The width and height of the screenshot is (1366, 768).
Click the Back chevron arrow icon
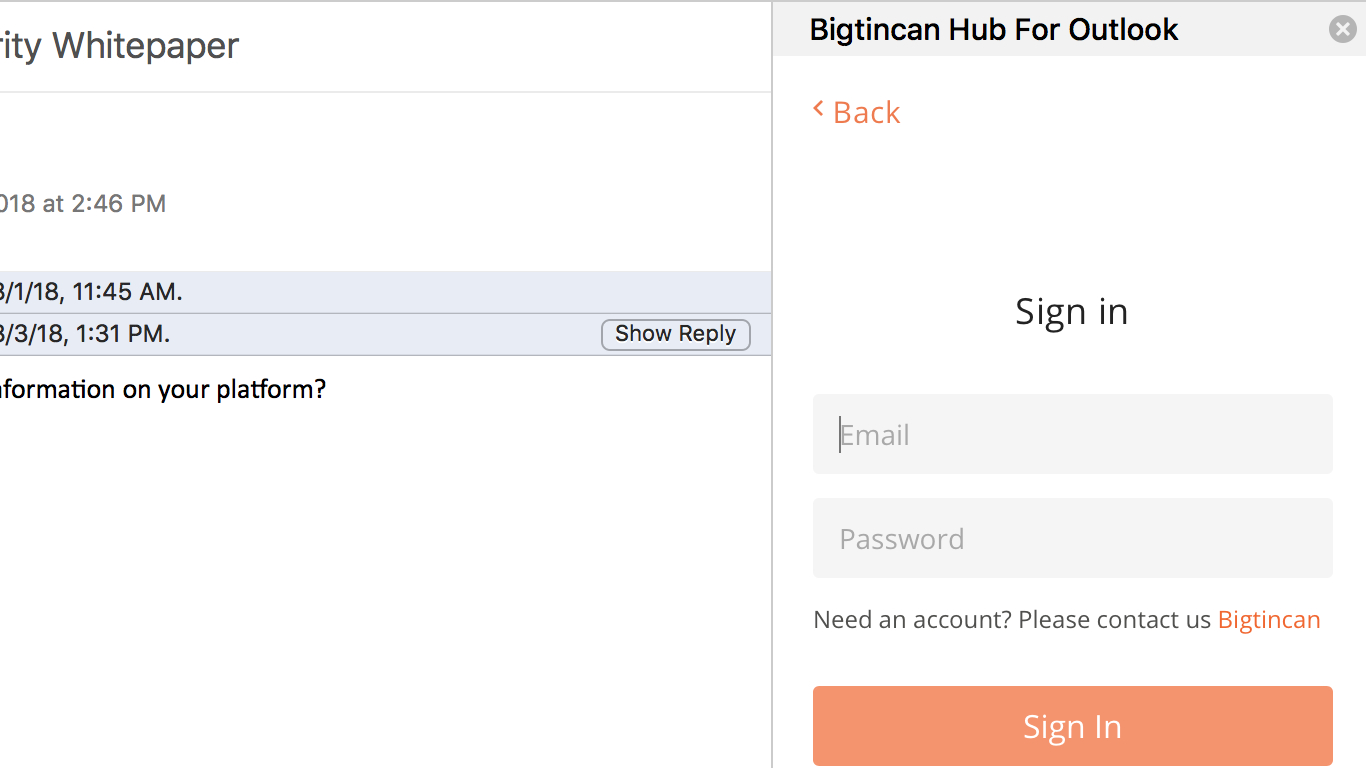pos(818,109)
